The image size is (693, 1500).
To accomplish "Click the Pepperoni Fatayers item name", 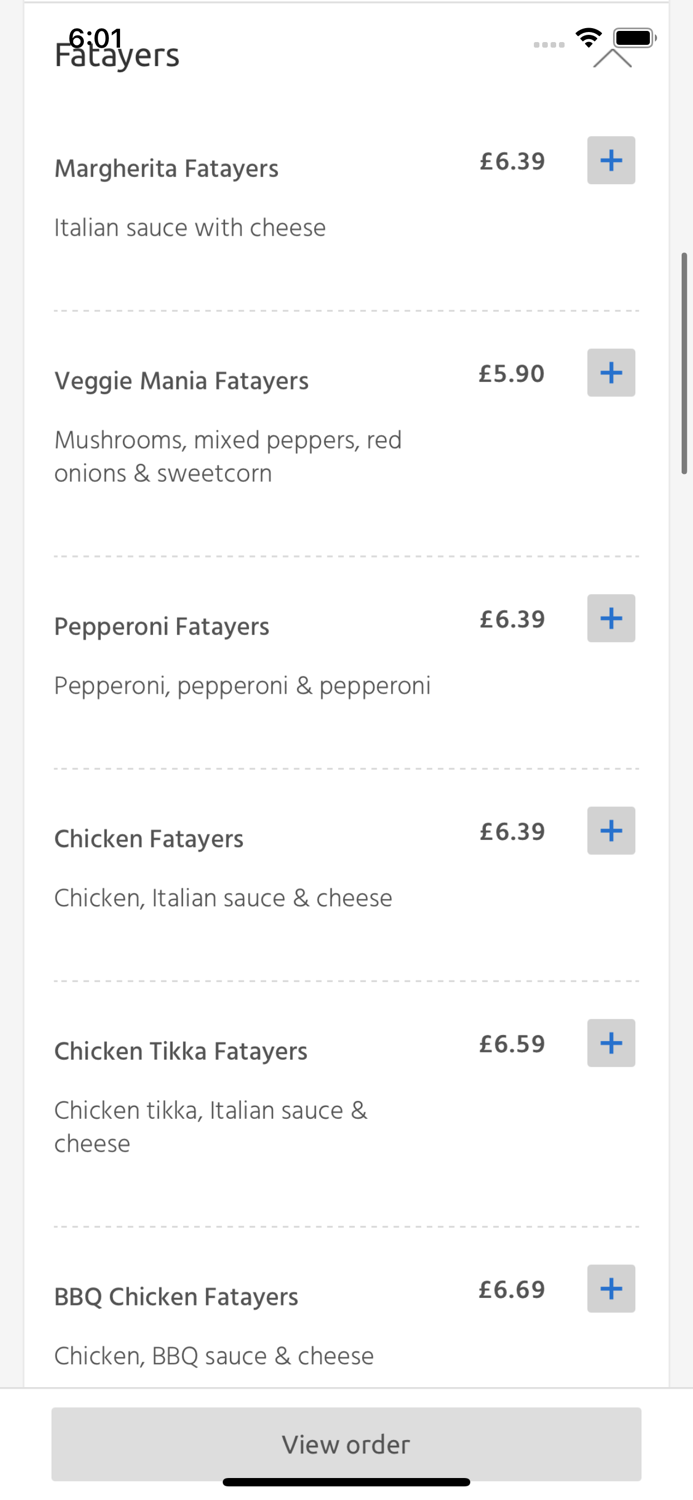I will click(161, 626).
